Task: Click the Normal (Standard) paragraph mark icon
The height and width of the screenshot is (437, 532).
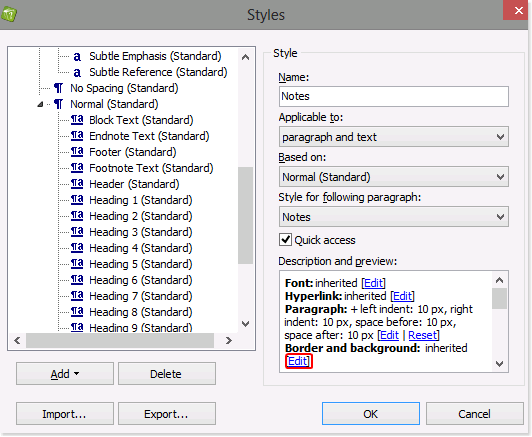Action: pyautogui.click(x=58, y=104)
